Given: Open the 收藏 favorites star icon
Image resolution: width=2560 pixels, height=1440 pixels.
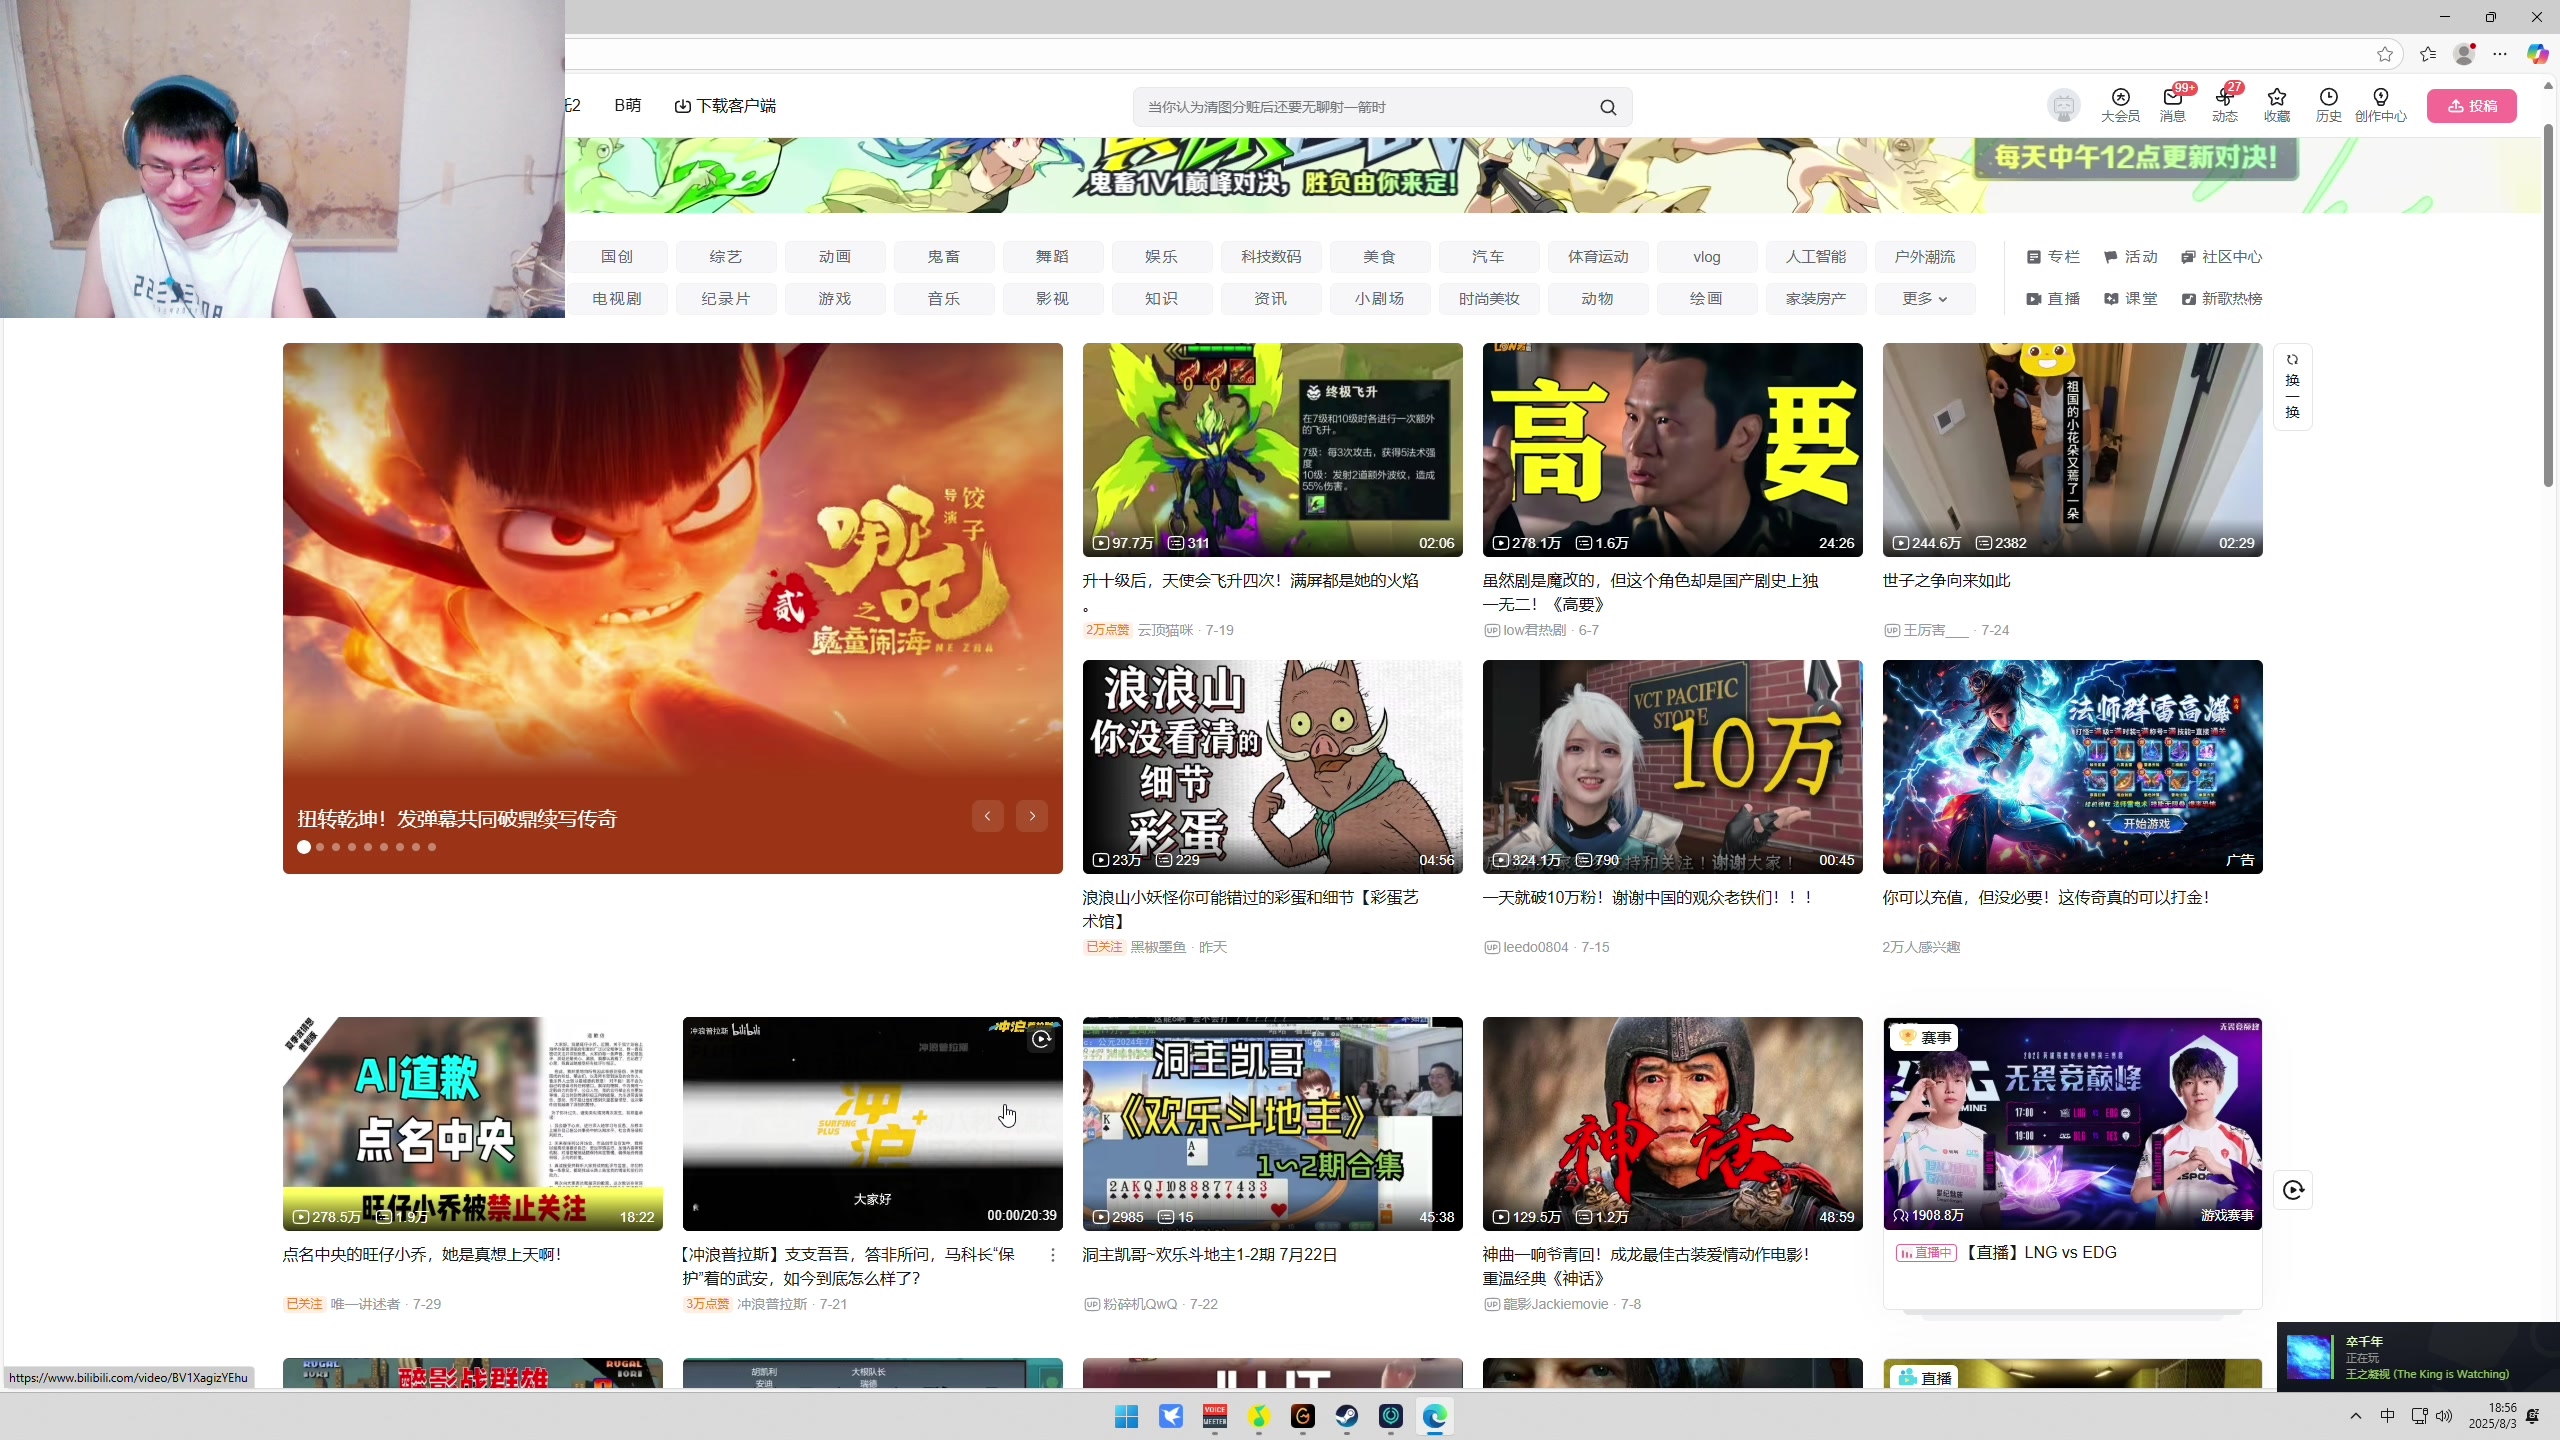Looking at the screenshot, I should (x=2277, y=105).
